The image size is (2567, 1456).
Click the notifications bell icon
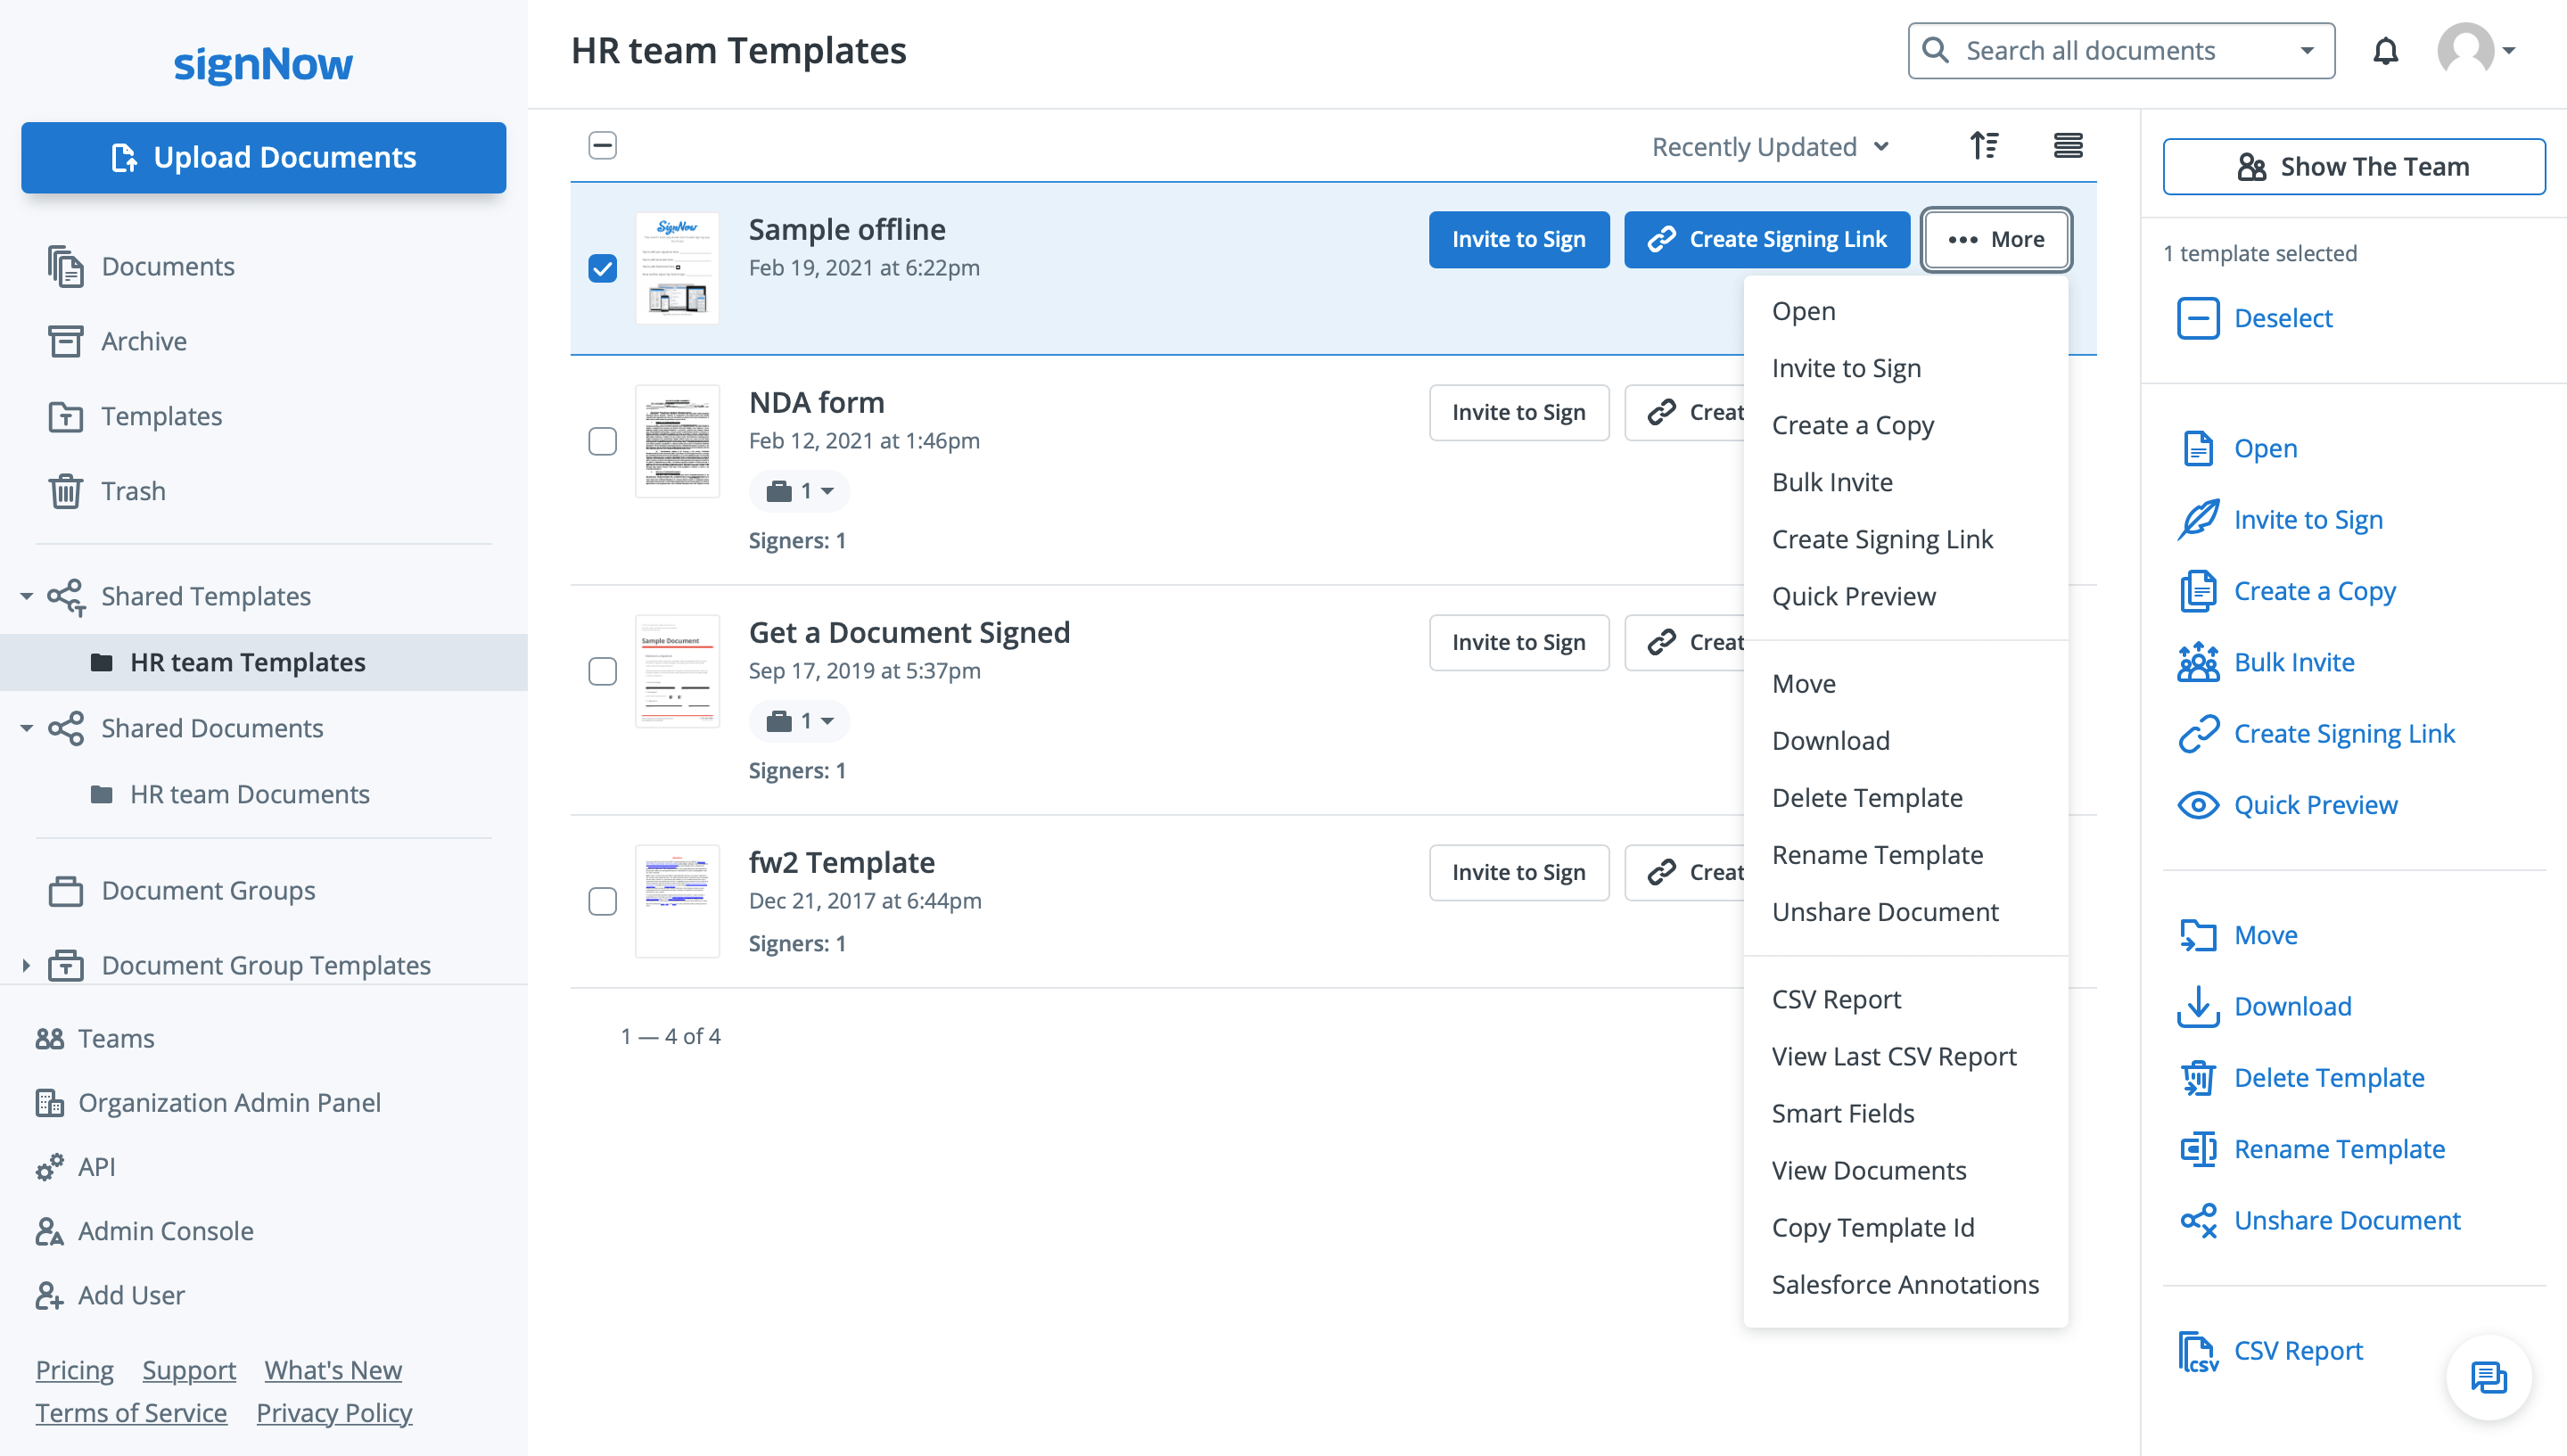coord(2385,51)
